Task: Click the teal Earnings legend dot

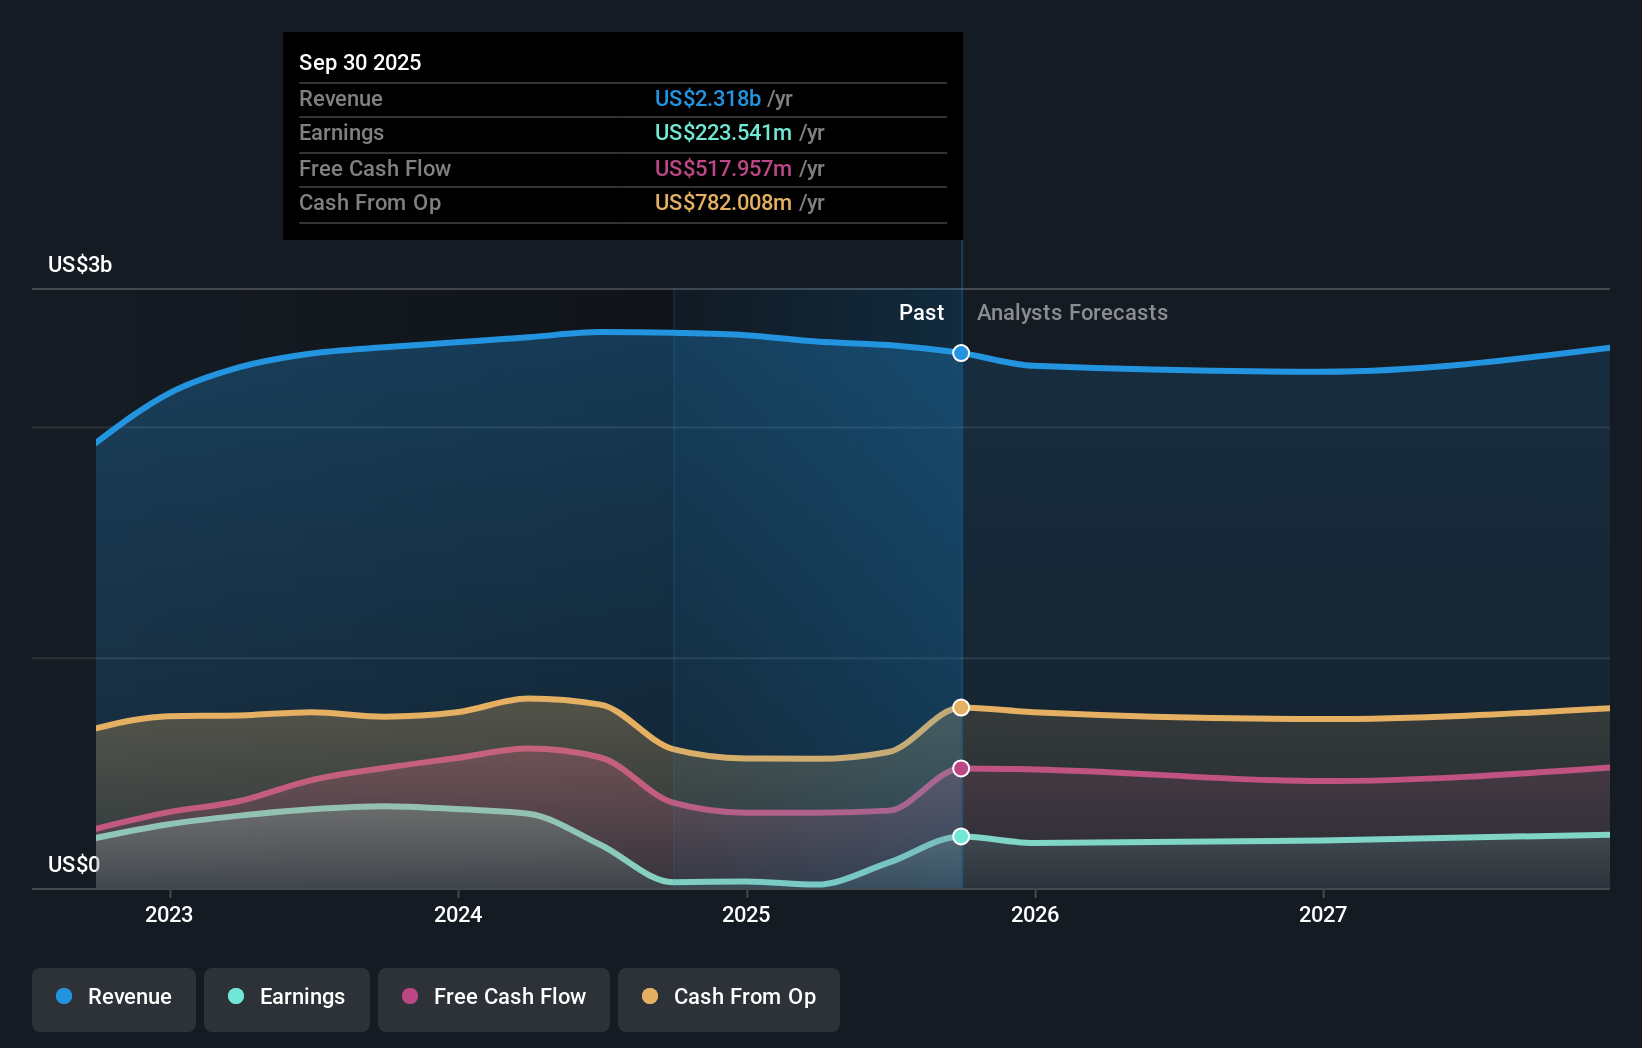Action: (235, 998)
